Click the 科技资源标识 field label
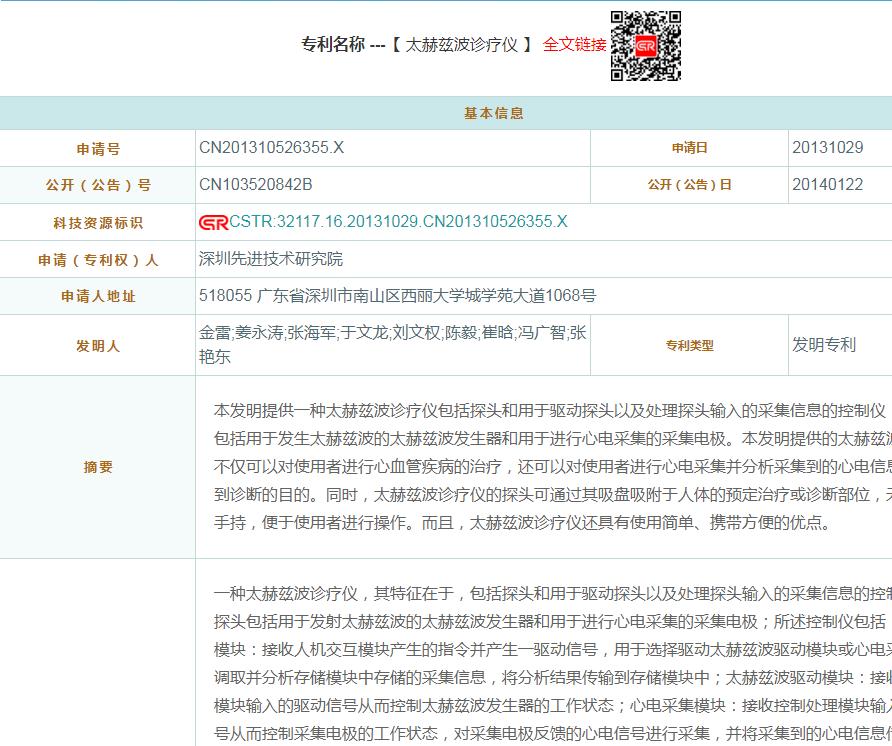This screenshot has width=892, height=746. (x=98, y=223)
